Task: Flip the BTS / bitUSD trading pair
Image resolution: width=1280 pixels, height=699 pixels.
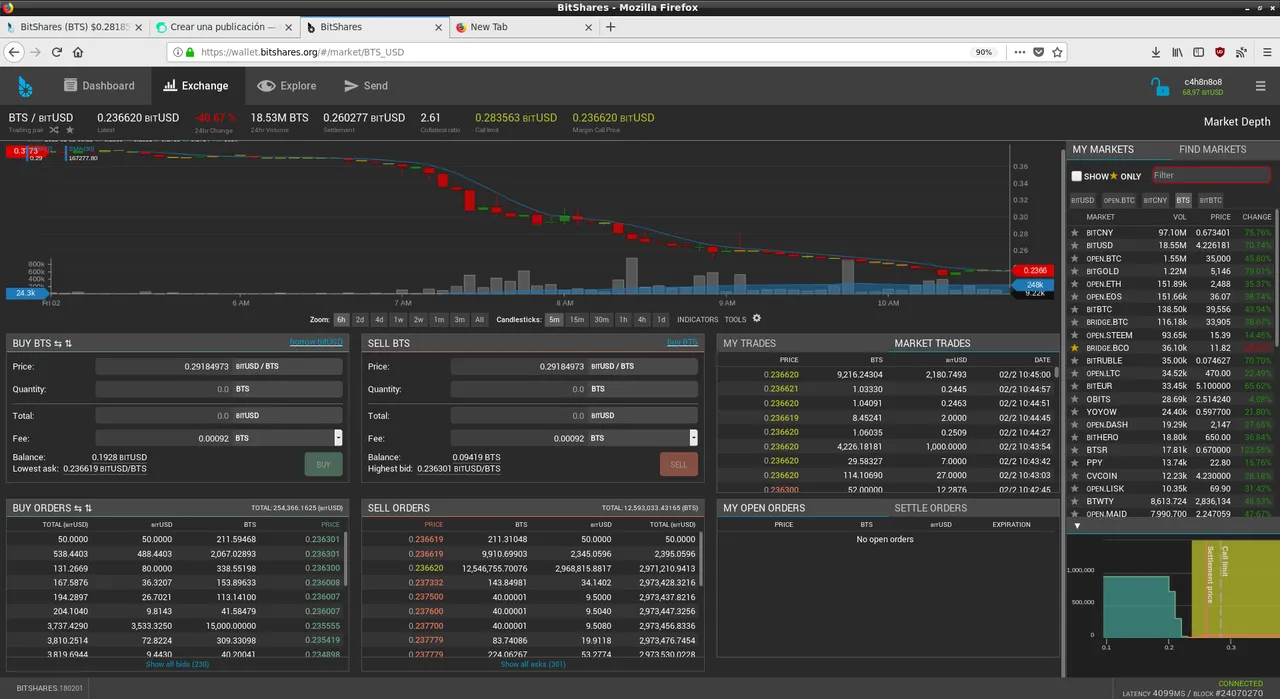Action: 55,130
